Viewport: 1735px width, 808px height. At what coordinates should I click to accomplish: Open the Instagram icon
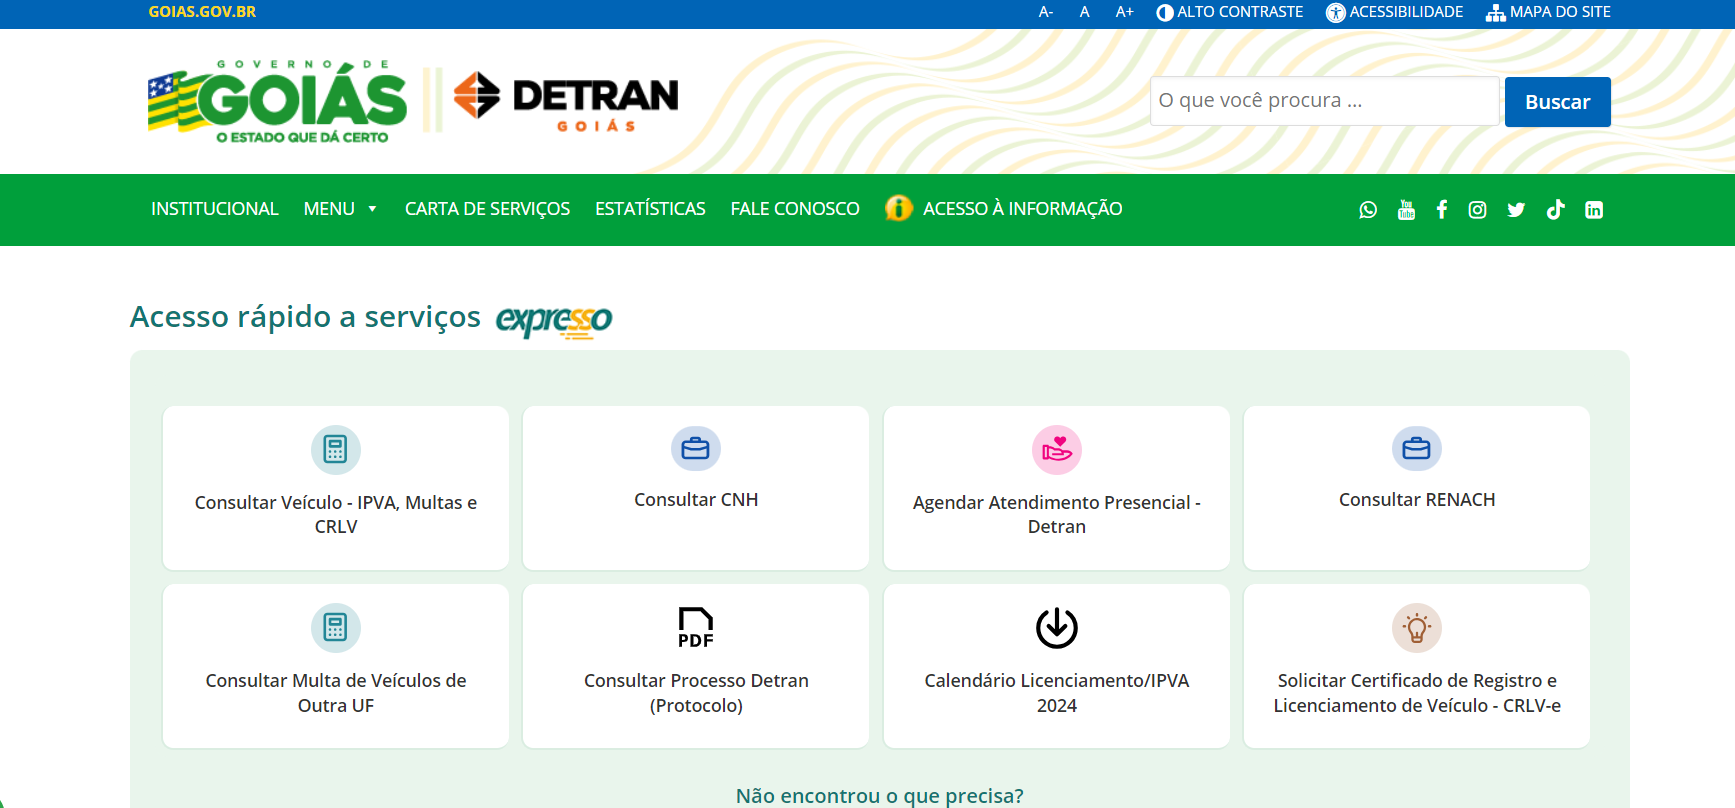pos(1477,210)
